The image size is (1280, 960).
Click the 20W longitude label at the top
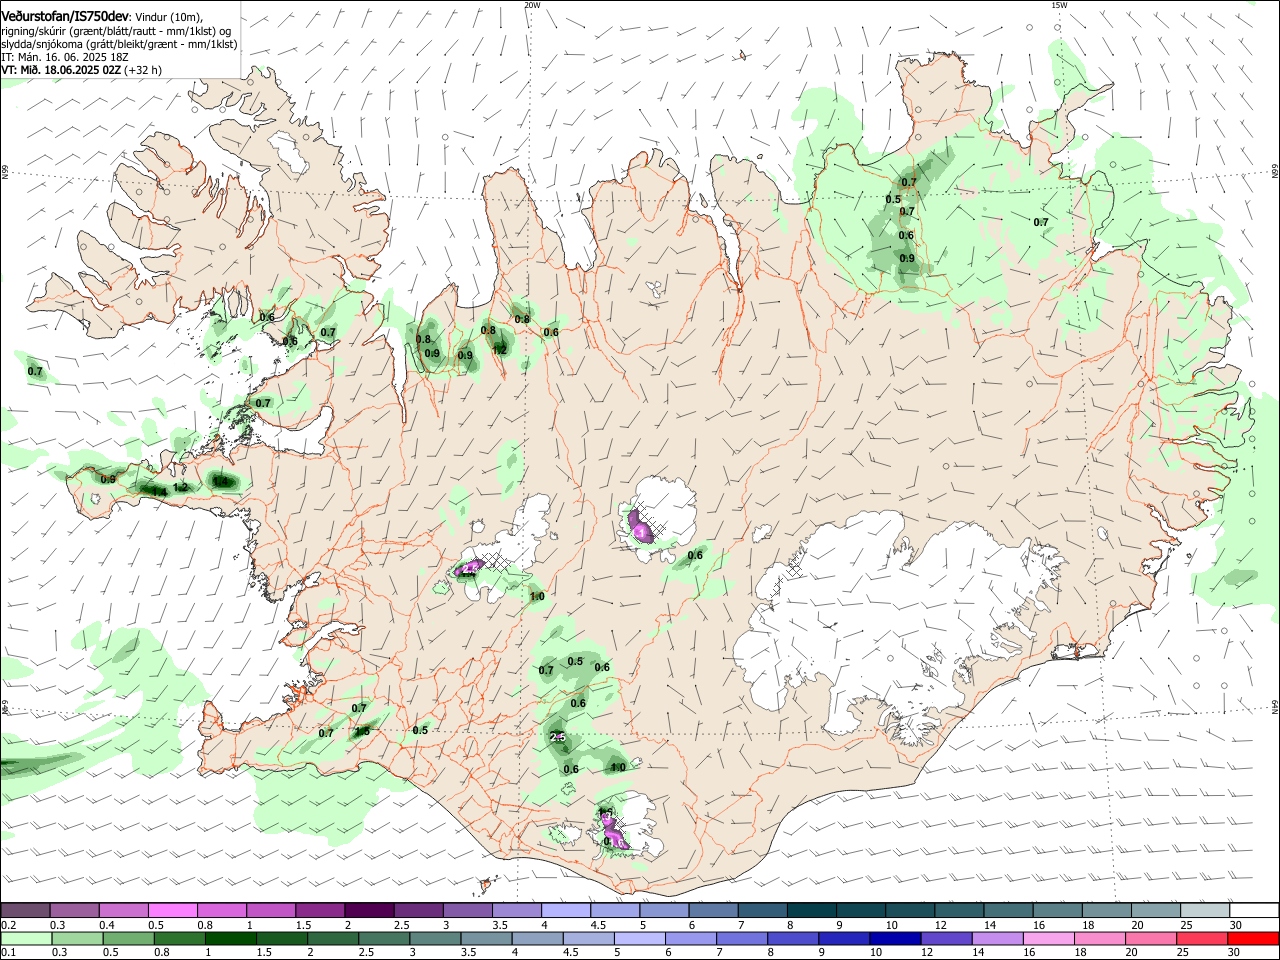[532, 5]
